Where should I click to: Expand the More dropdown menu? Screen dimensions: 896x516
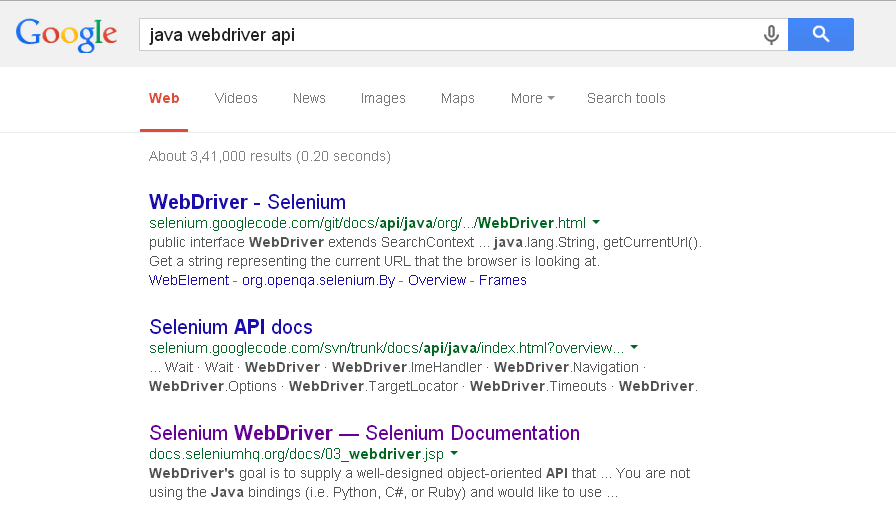click(x=533, y=98)
